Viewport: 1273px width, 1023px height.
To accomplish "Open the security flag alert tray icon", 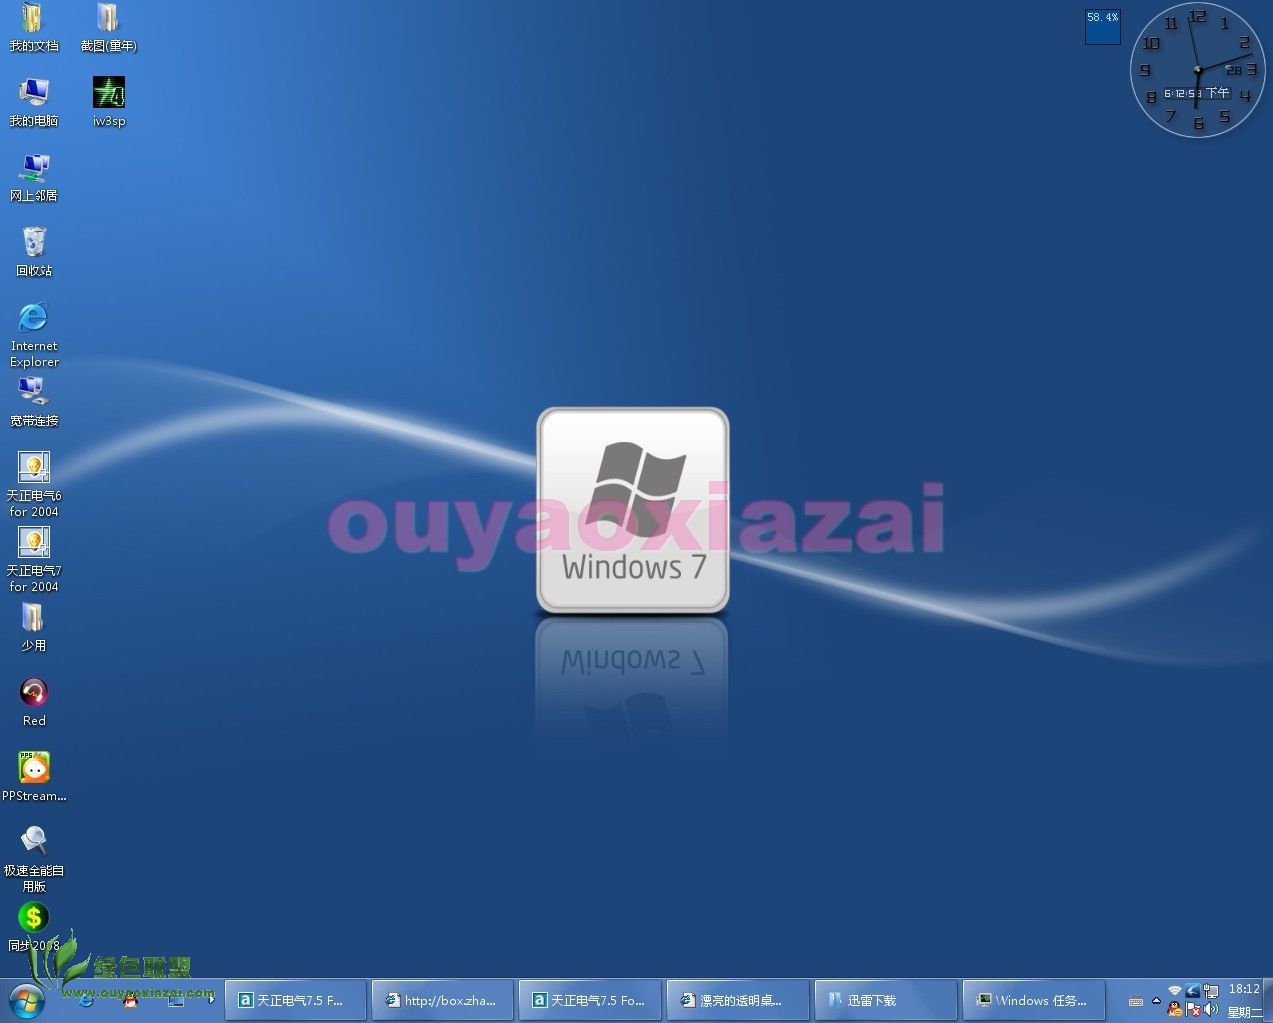I will [1193, 1009].
